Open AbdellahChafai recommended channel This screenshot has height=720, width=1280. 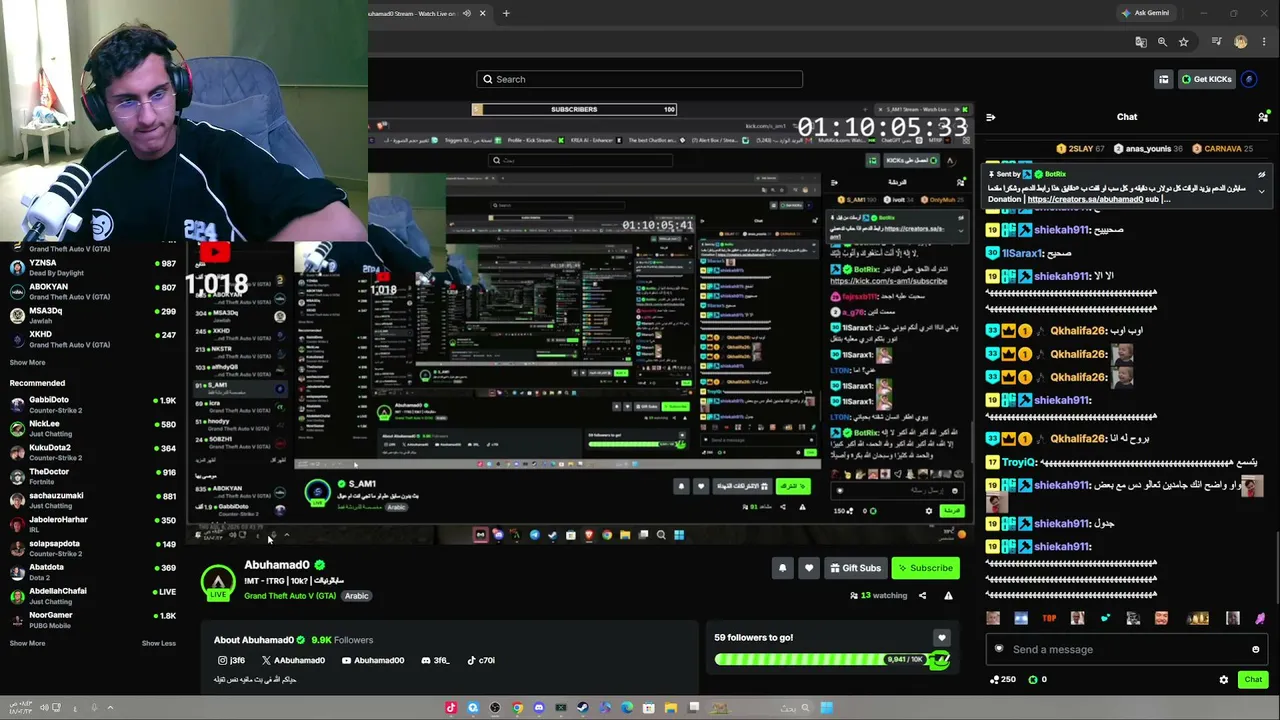pyautogui.click(x=92, y=595)
